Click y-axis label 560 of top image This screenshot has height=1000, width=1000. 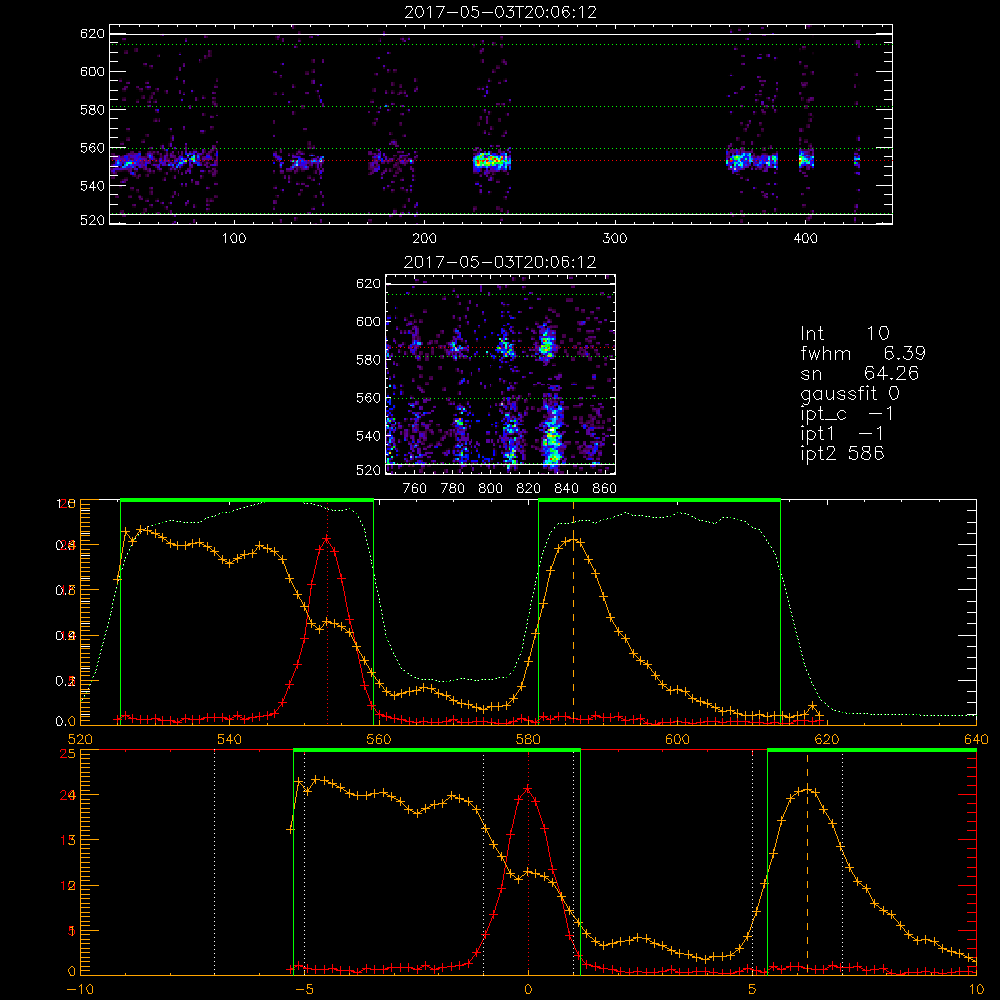92,148
